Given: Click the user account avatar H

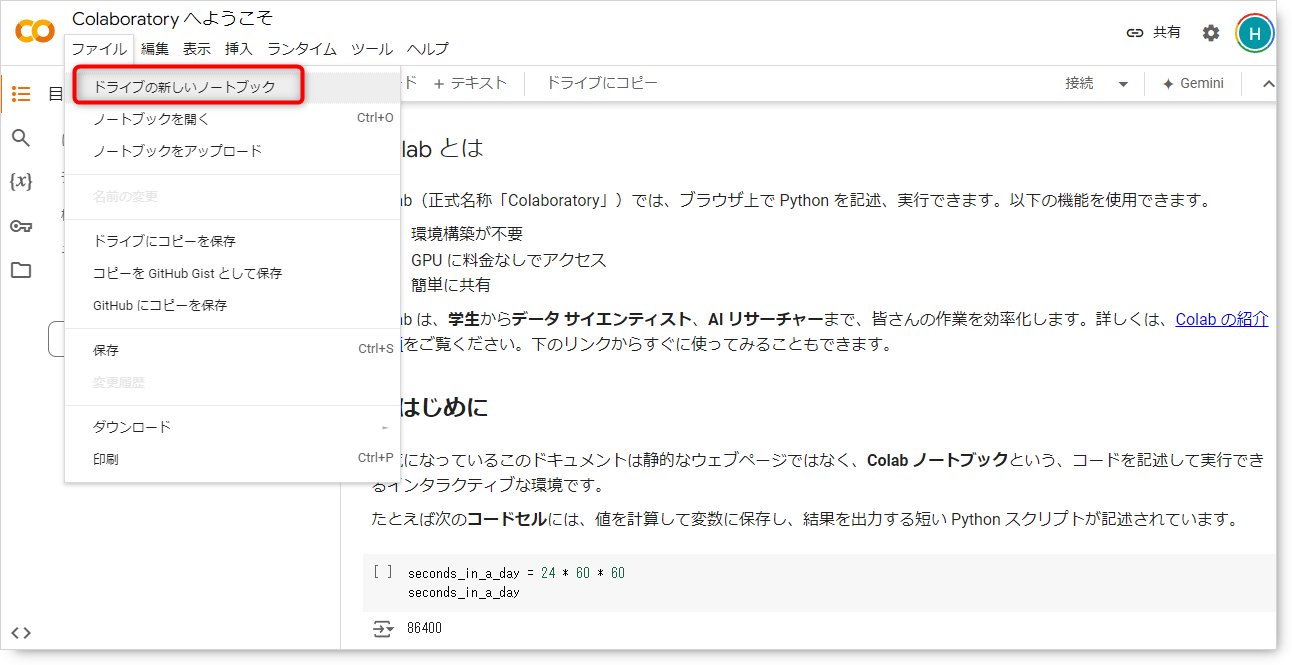Looking at the screenshot, I should click(1255, 33).
